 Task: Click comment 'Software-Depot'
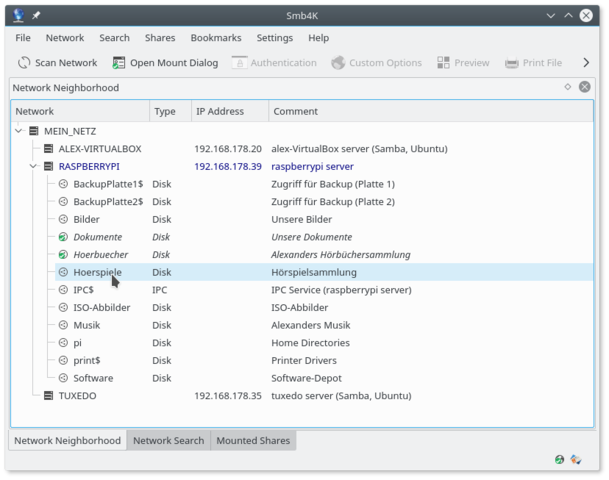(x=306, y=378)
